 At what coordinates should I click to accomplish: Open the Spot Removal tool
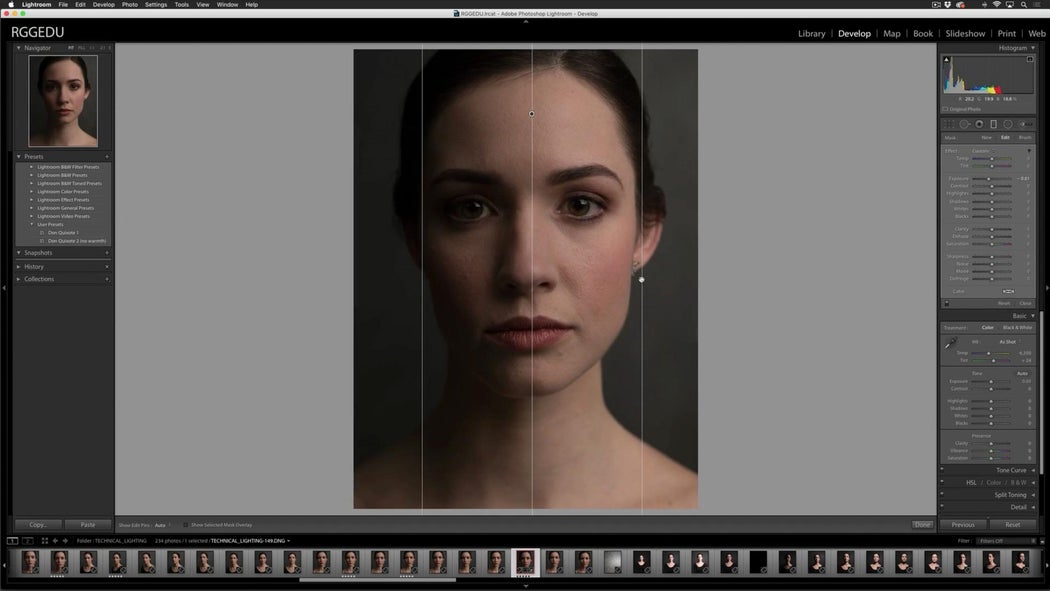(x=965, y=124)
